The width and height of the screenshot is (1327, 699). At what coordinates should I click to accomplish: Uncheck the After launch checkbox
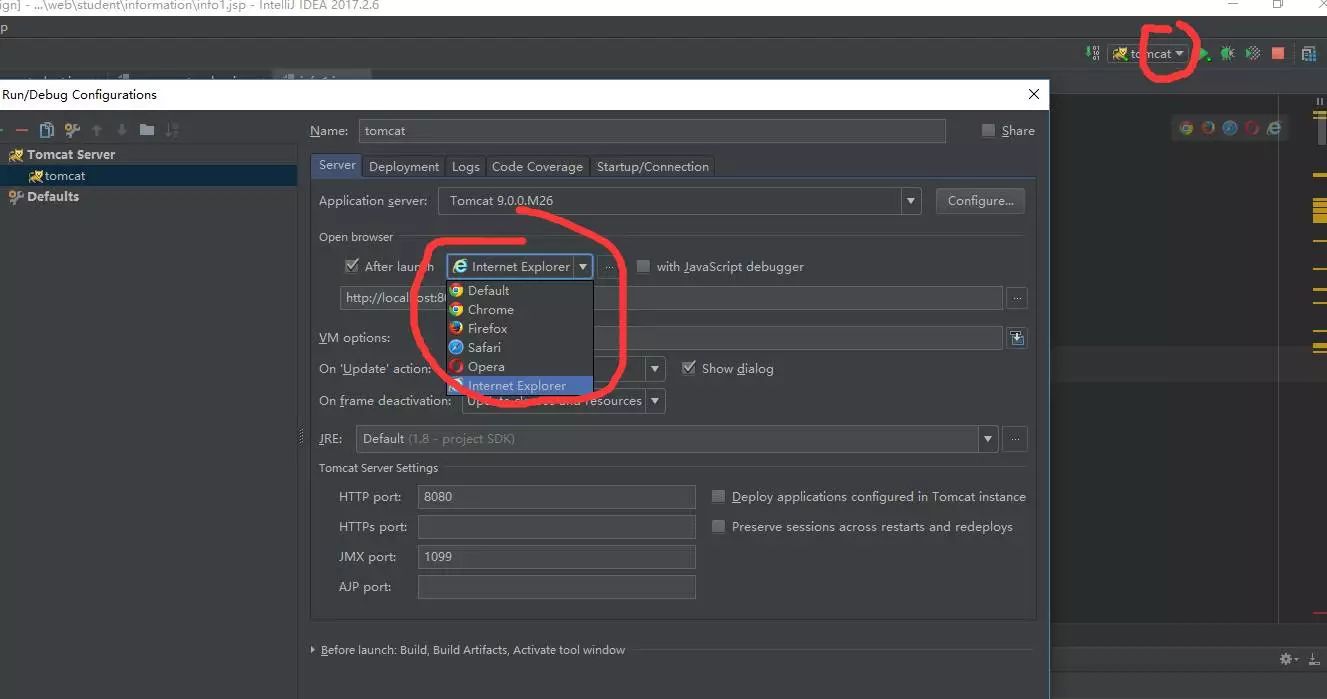(351, 266)
